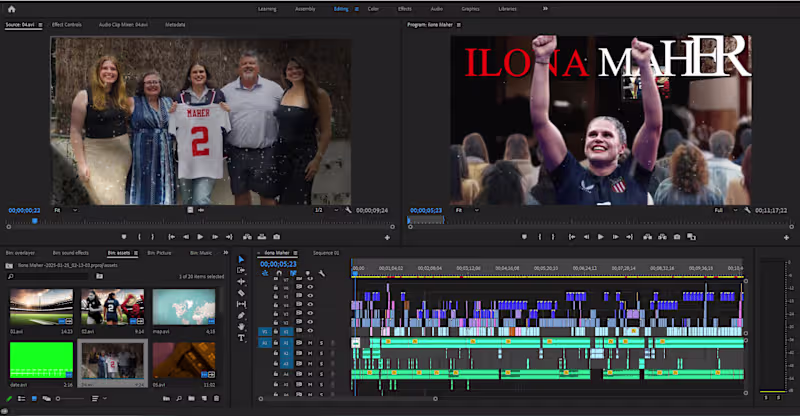Mute audio track A1

pos(310,343)
